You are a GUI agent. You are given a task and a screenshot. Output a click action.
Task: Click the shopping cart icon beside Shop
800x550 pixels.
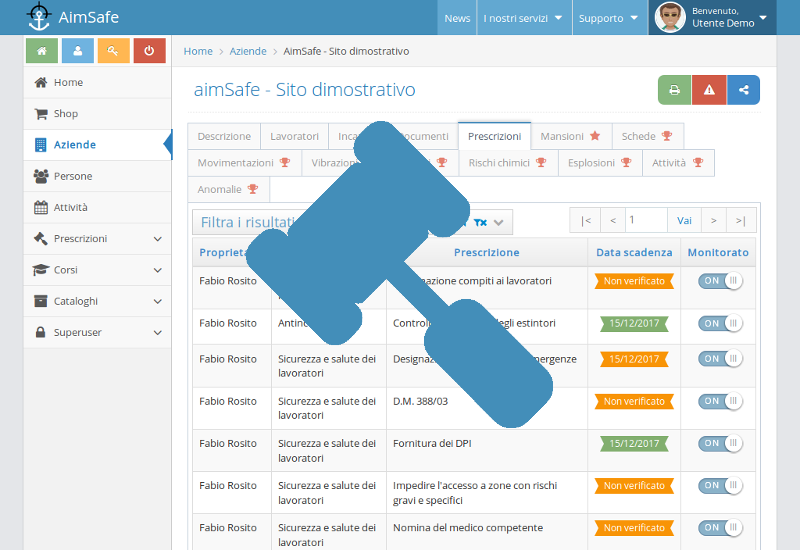click(41, 114)
